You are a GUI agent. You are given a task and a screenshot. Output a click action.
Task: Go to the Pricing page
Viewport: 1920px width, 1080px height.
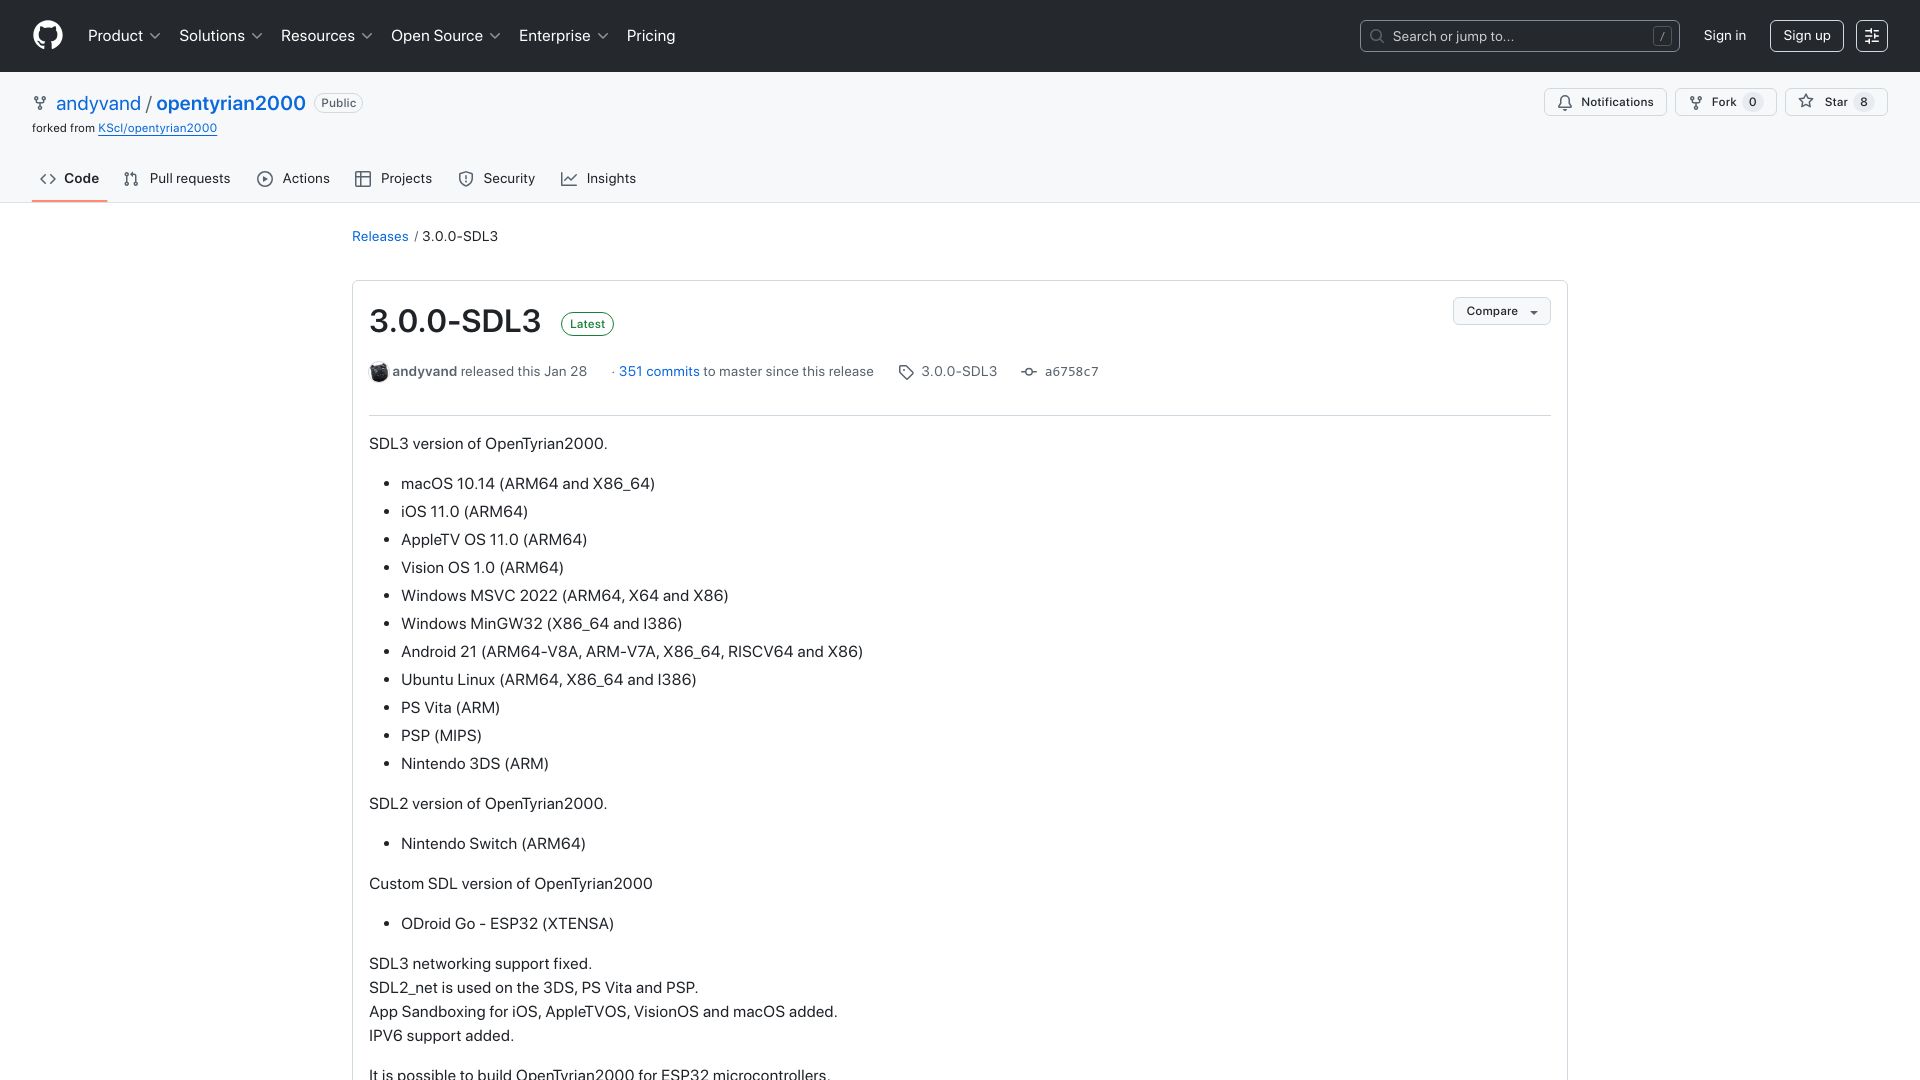point(651,36)
